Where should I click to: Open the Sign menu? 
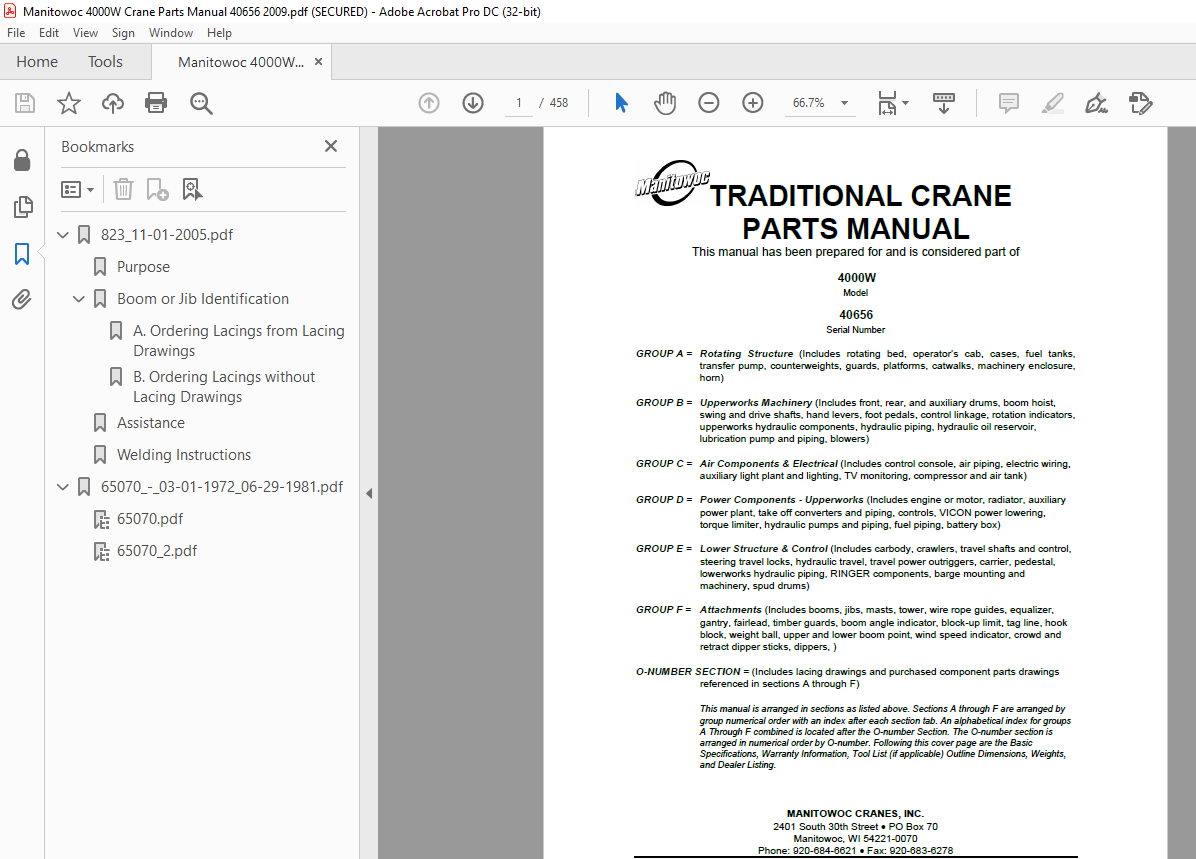coord(123,33)
